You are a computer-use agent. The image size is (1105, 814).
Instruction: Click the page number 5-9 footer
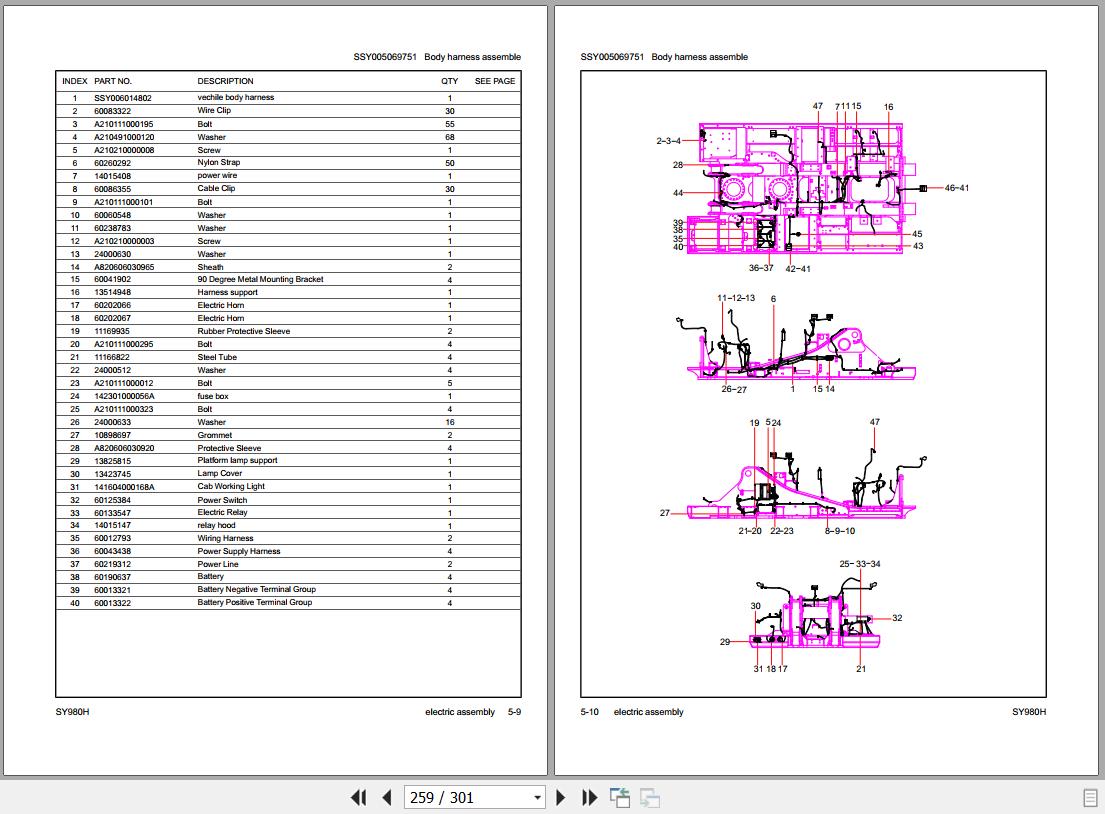click(x=514, y=712)
